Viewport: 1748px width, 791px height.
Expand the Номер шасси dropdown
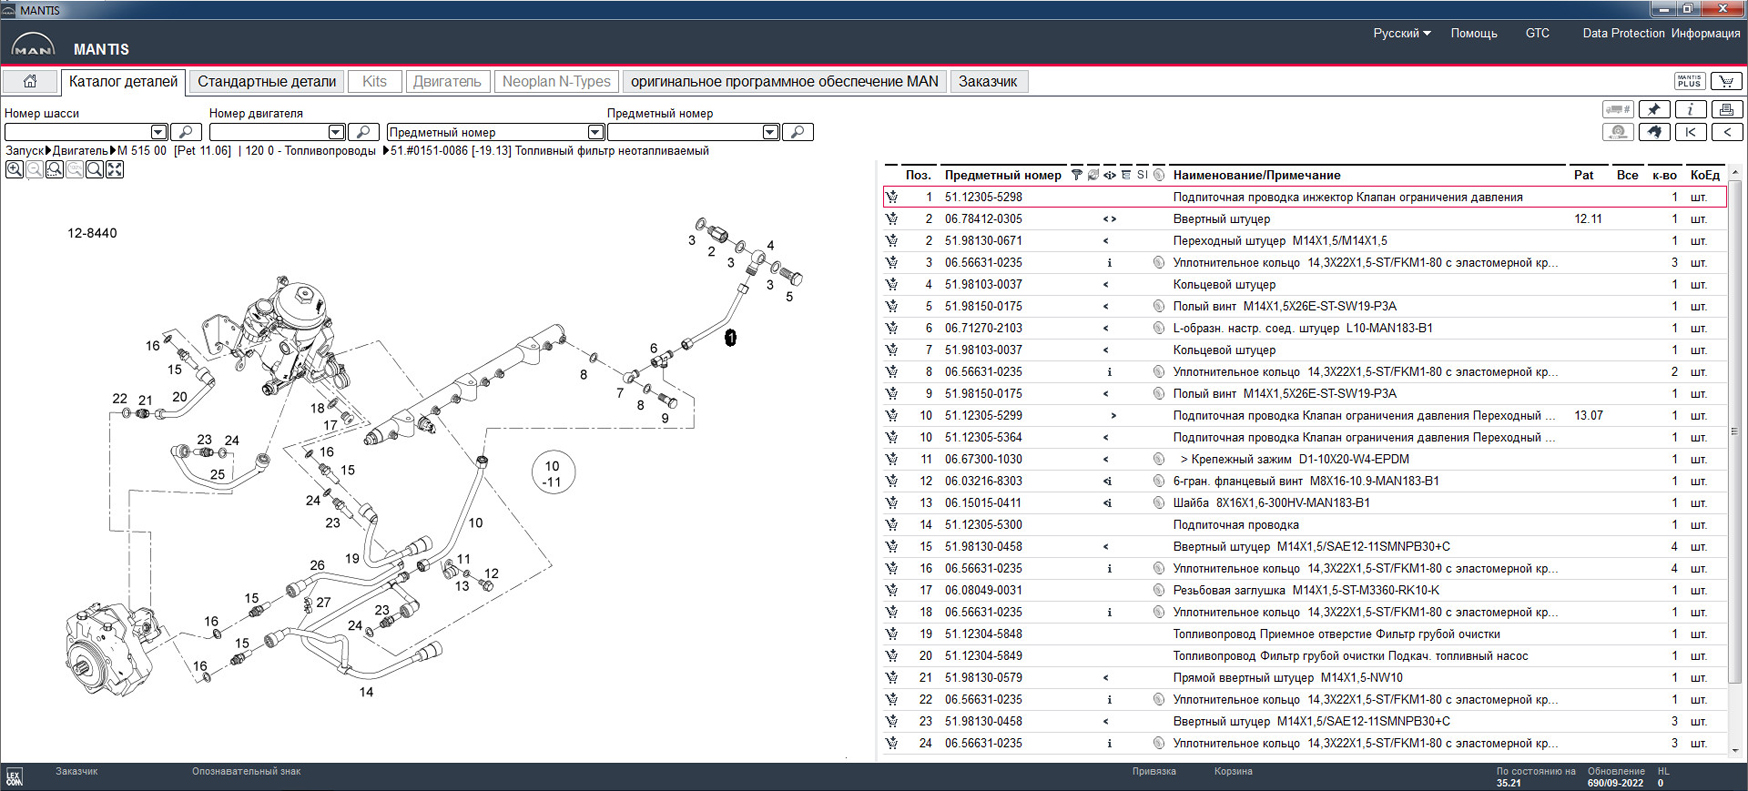[158, 132]
